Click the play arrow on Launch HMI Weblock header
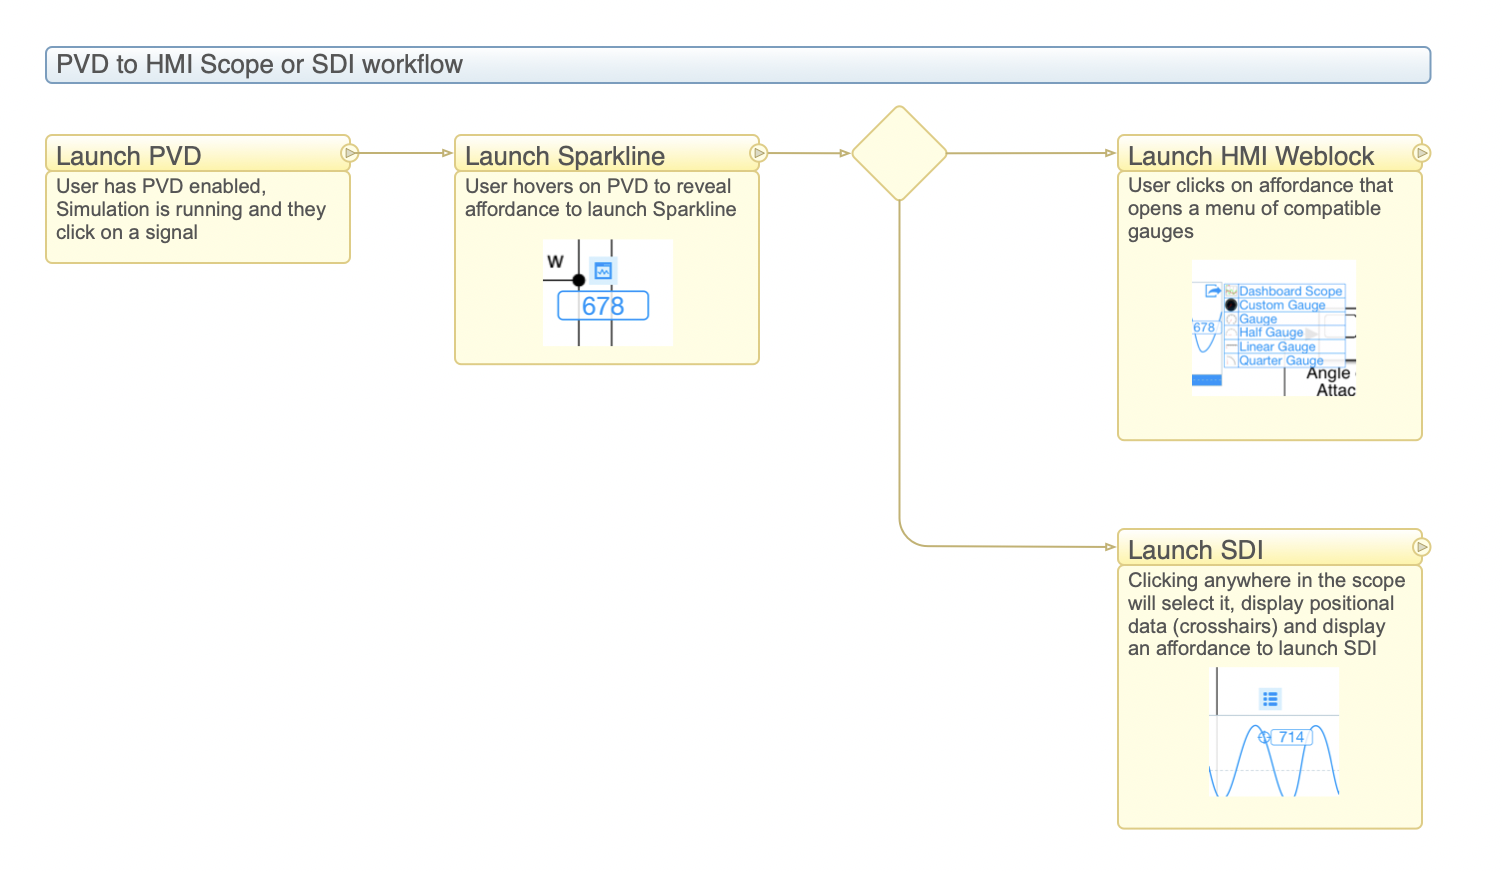 point(1421,153)
